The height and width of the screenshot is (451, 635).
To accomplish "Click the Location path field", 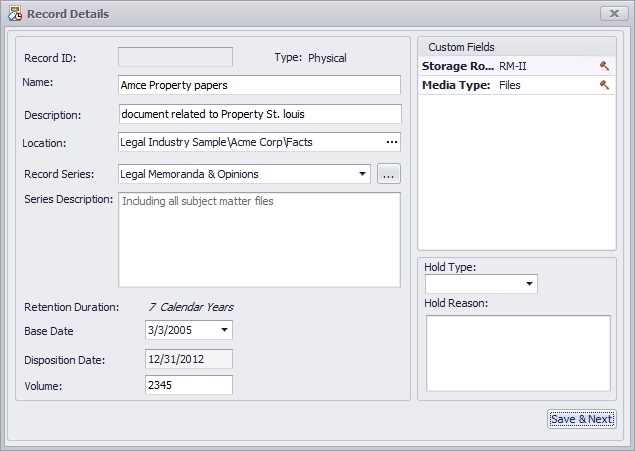I will [x=248, y=142].
